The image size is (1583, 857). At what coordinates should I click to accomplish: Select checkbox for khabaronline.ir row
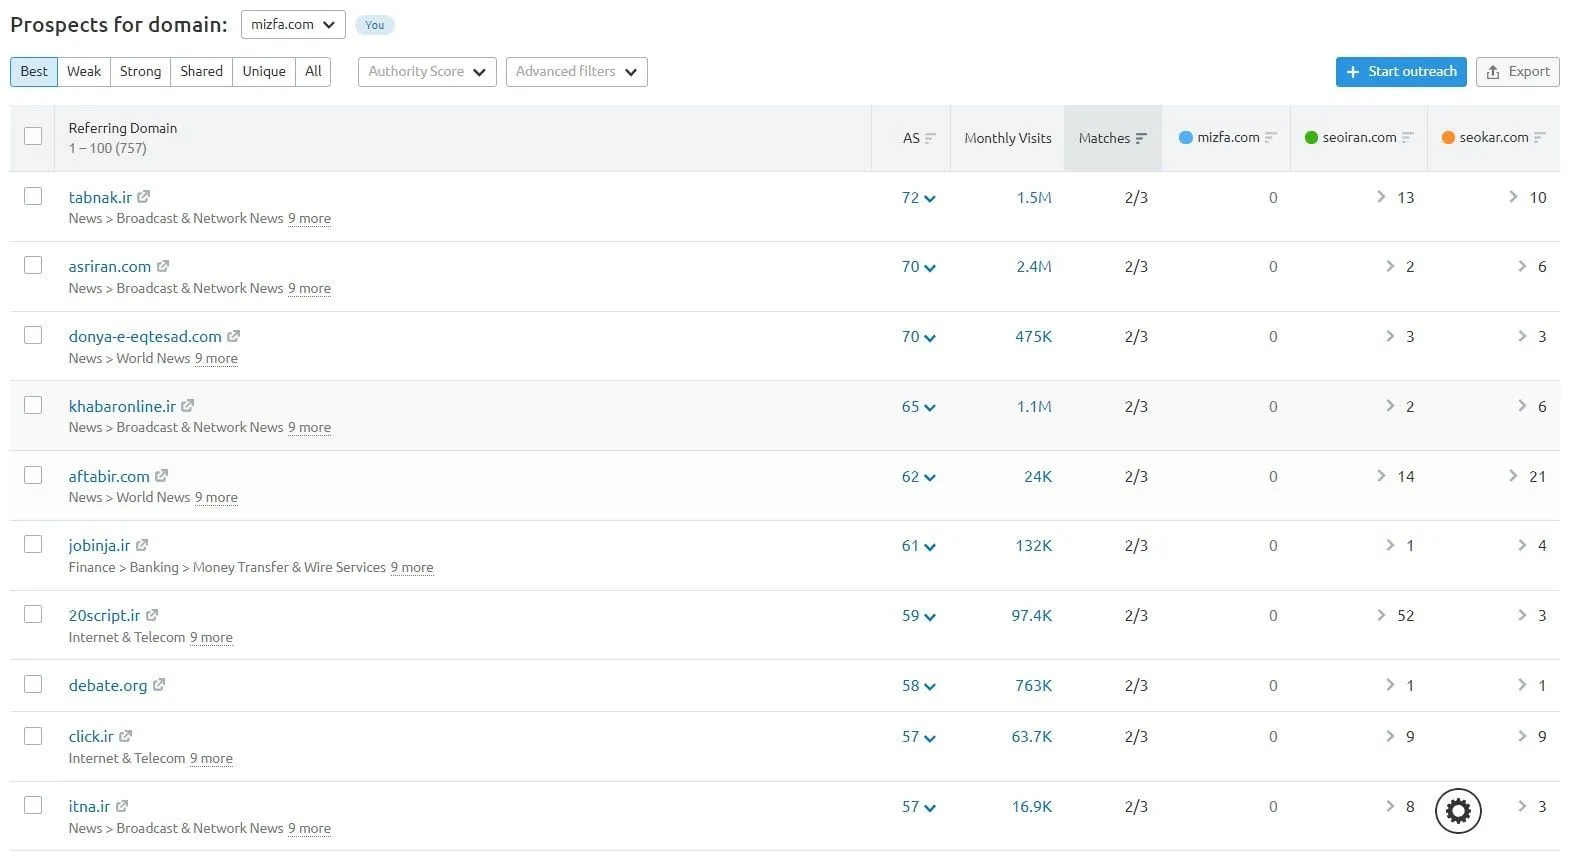(x=33, y=405)
